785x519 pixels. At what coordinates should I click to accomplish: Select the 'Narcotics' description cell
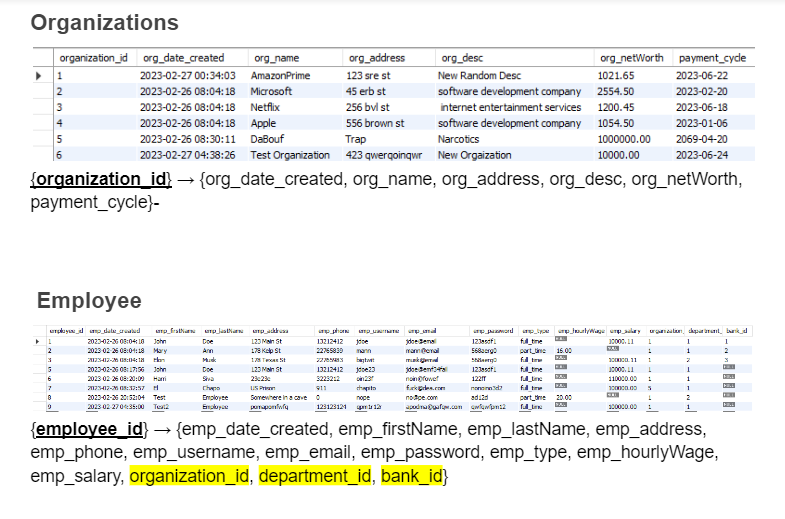pyautogui.click(x=458, y=139)
